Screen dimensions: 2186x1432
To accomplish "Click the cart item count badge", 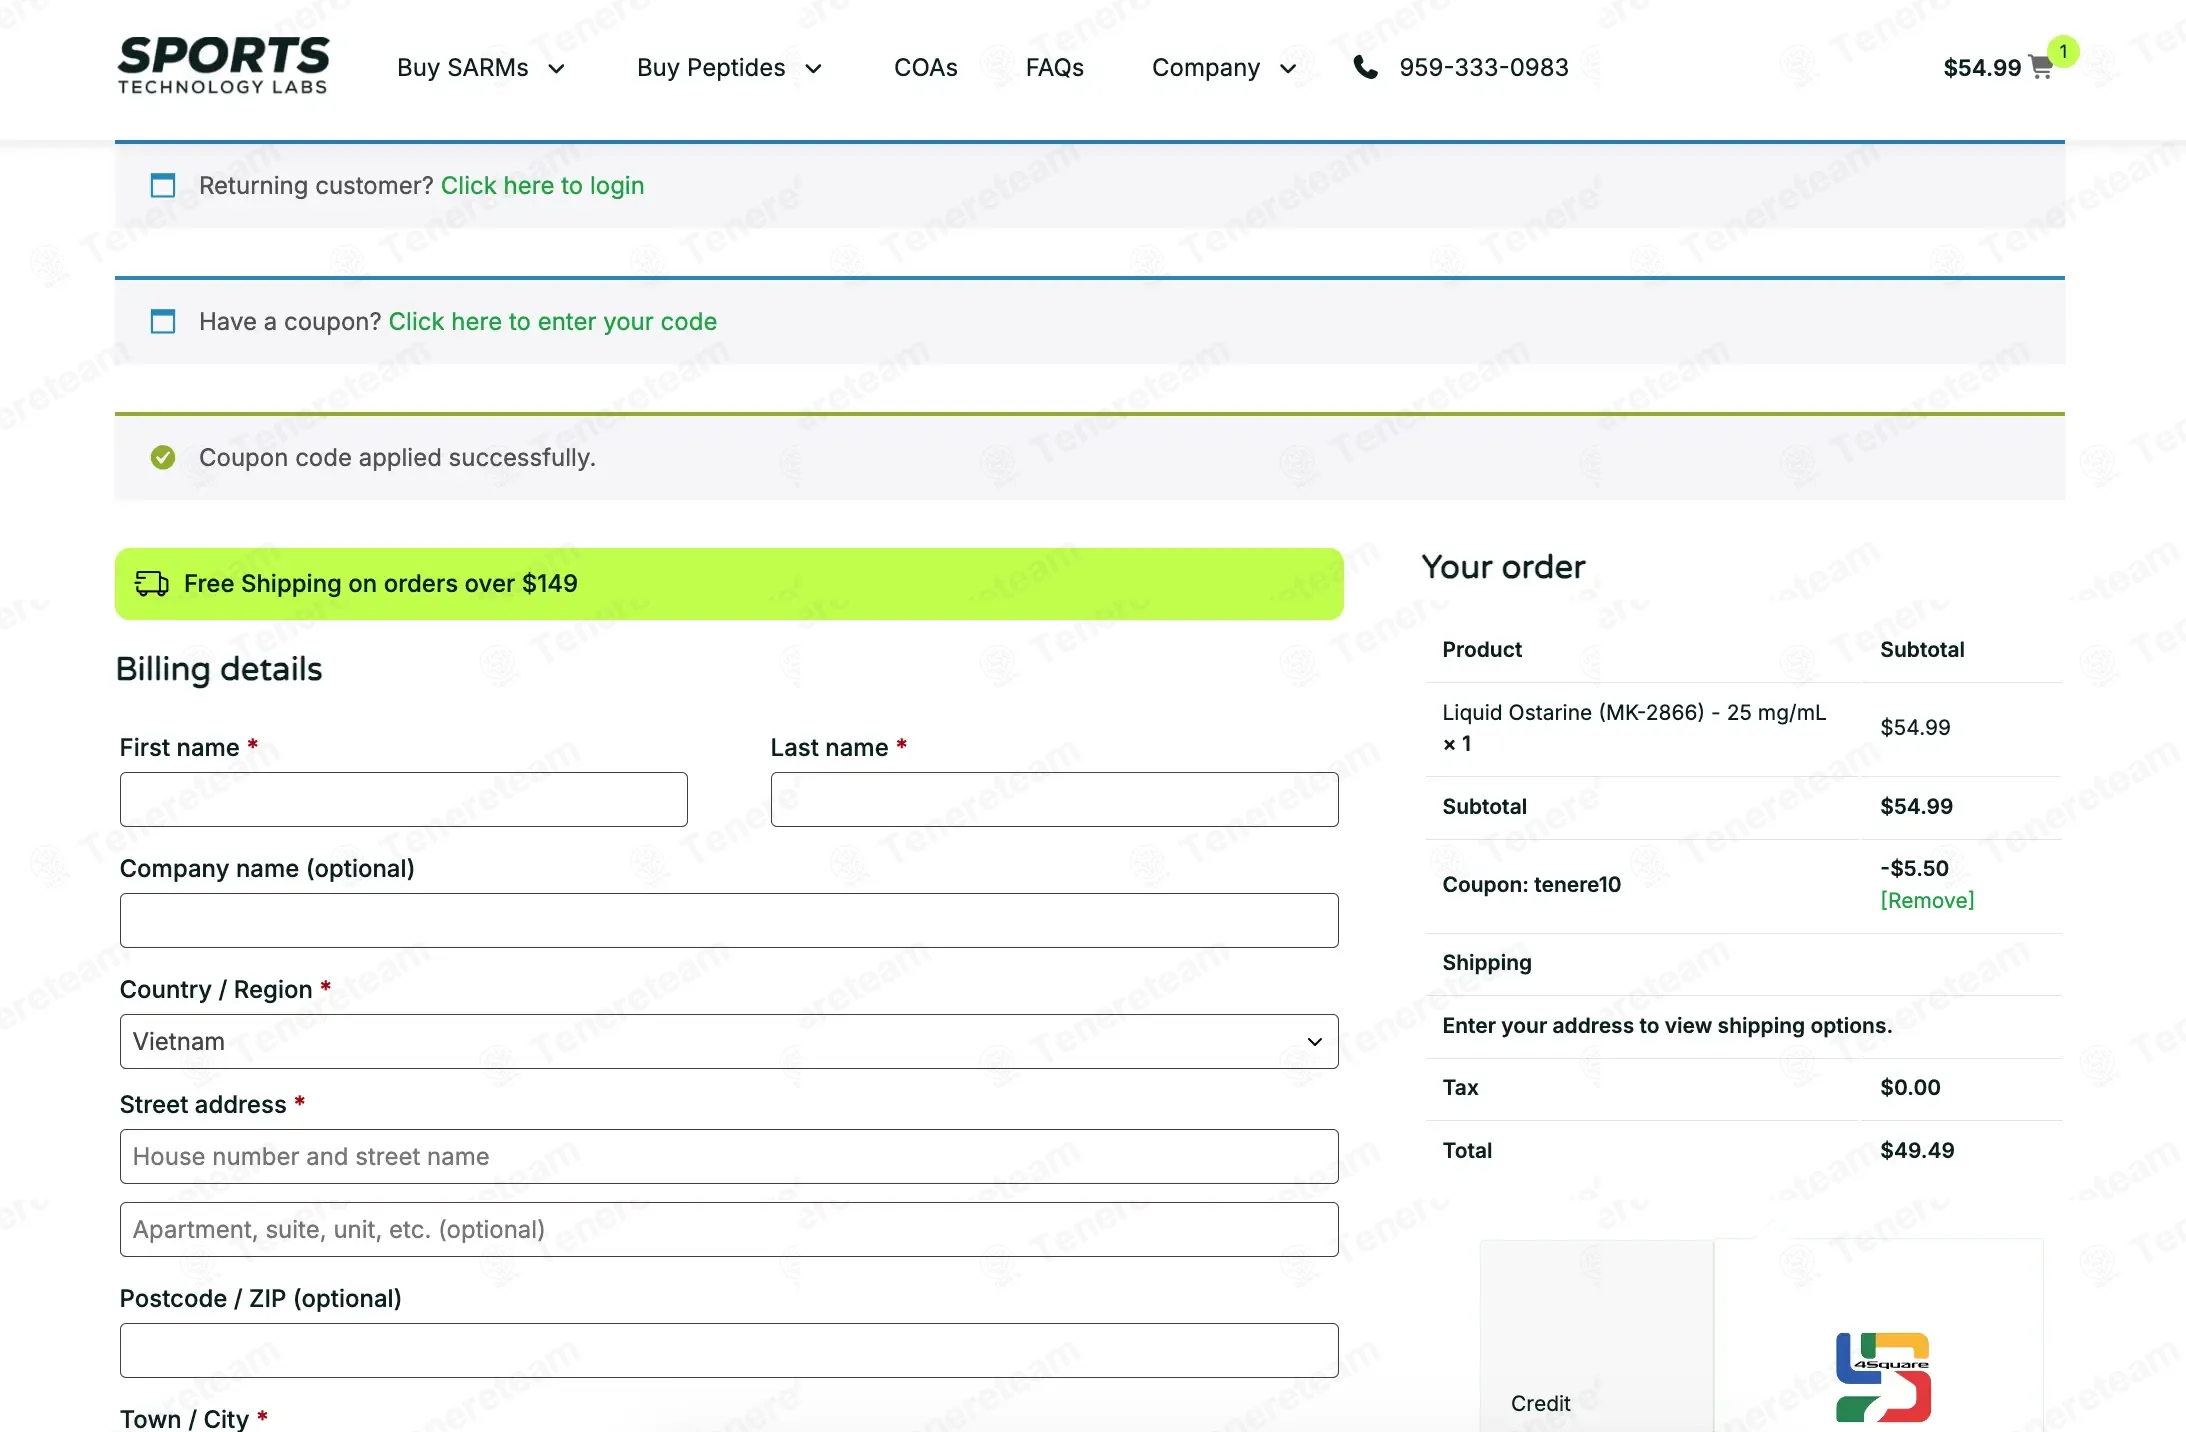I will pyautogui.click(x=2063, y=51).
